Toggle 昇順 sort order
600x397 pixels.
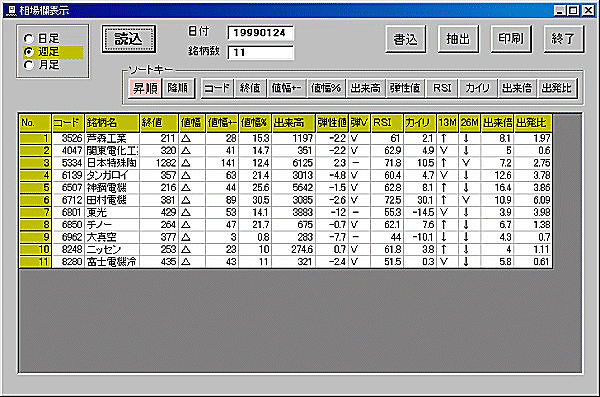(x=145, y=88)
